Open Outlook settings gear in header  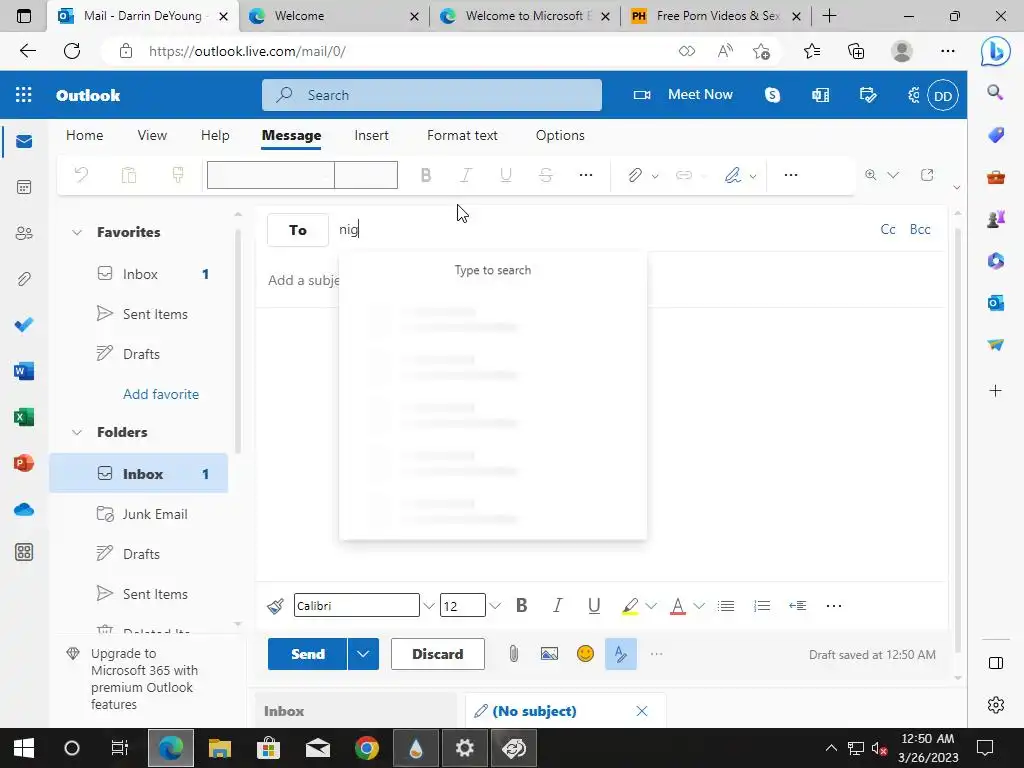click(914, 95)
